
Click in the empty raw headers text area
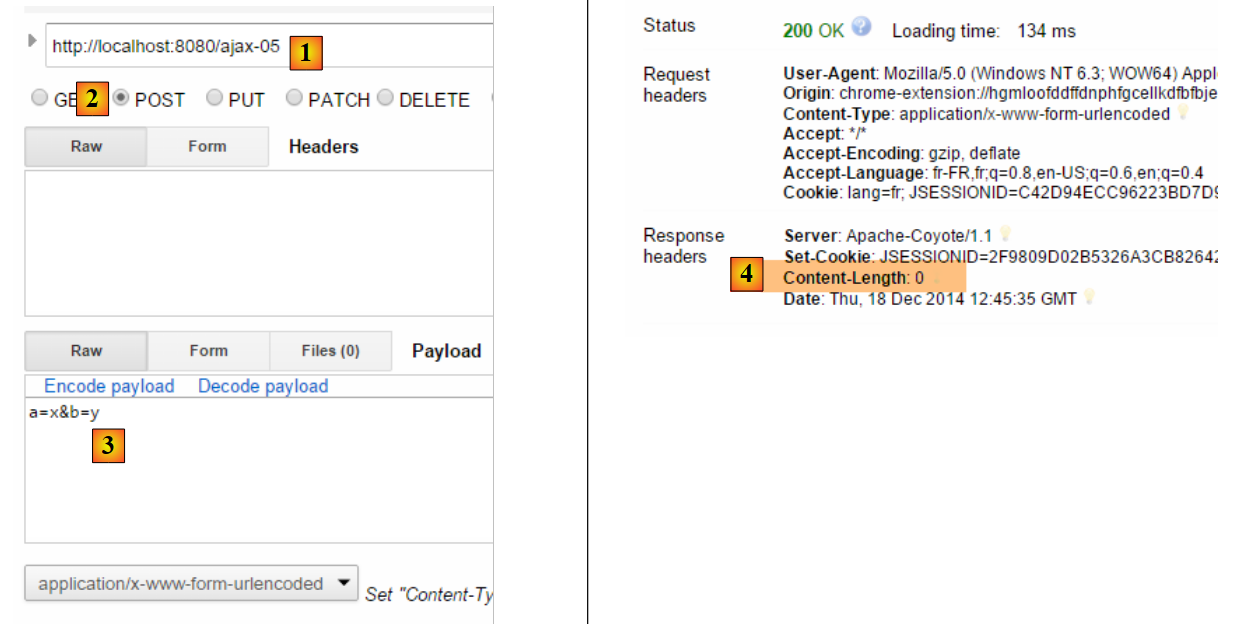(258, 243)
